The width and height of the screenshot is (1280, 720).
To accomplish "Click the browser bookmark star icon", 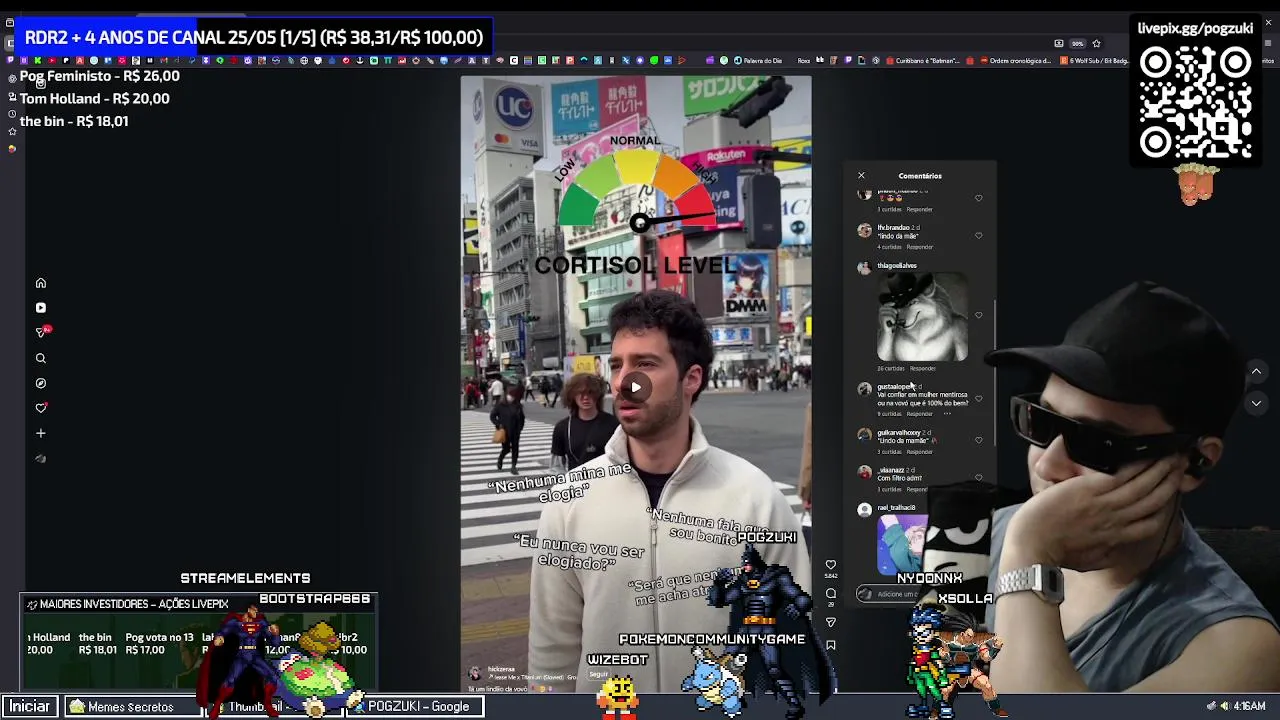I will point(1096,43).
